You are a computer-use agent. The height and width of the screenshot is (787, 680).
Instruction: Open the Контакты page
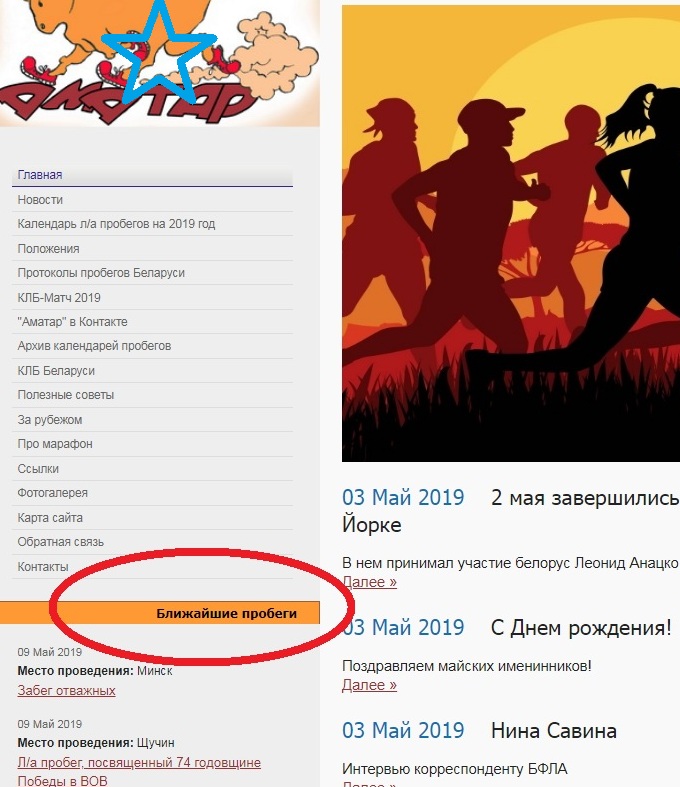point(43,567)
